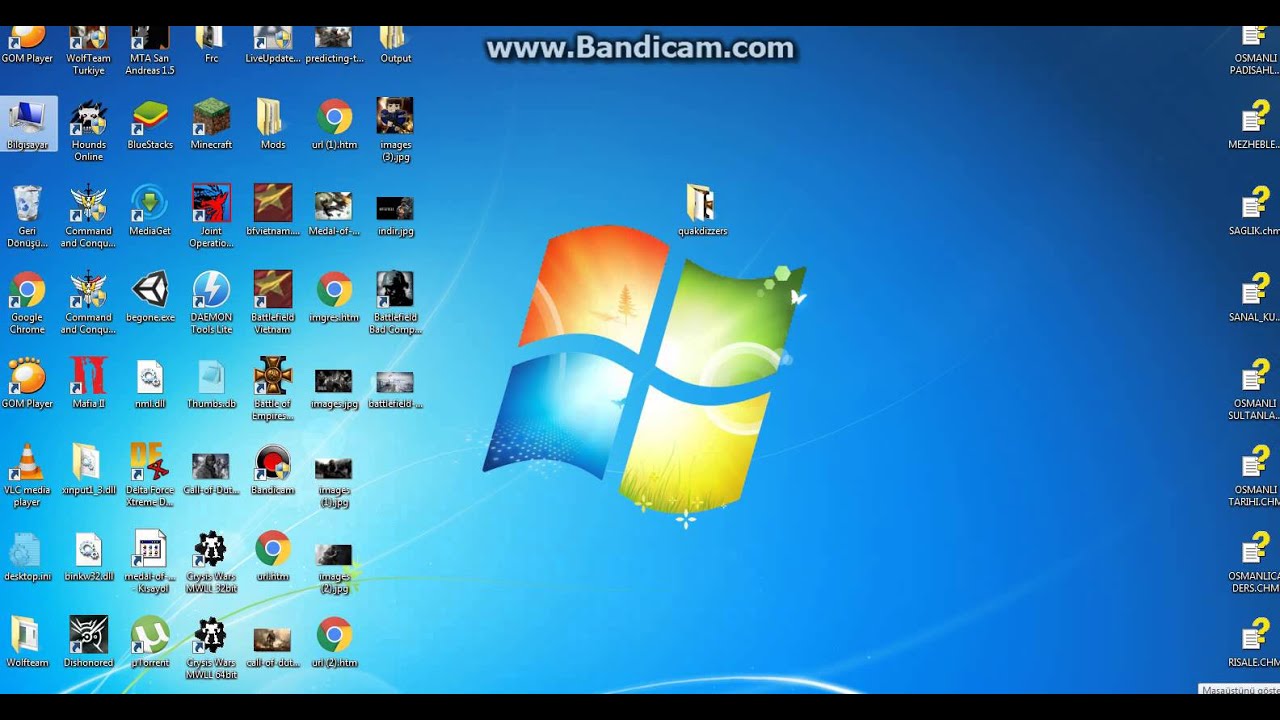Click Masaüstünü göster show desktop corner

click(1240, 689)
